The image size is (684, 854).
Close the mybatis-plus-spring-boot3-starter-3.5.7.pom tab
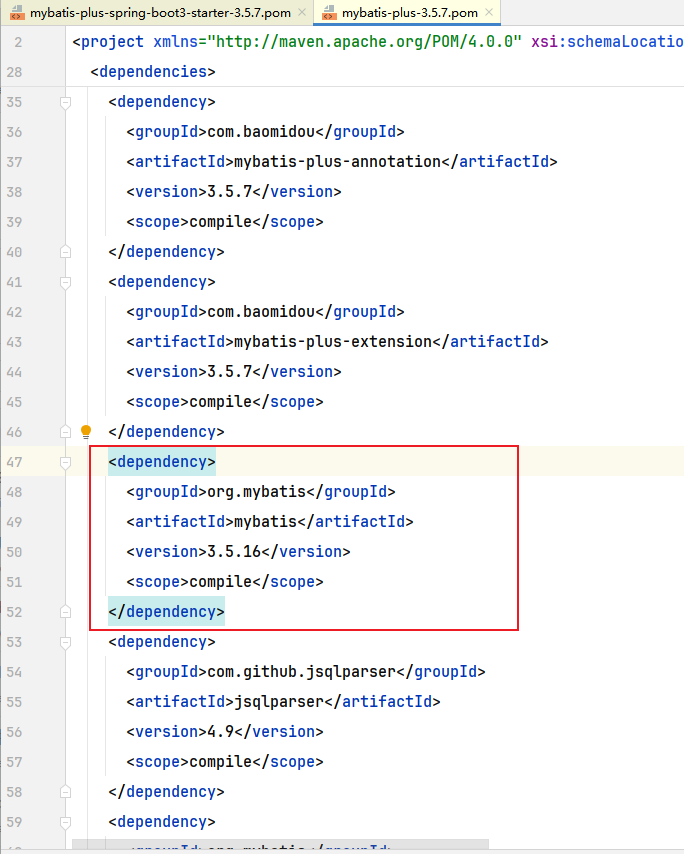click(302, 12)
